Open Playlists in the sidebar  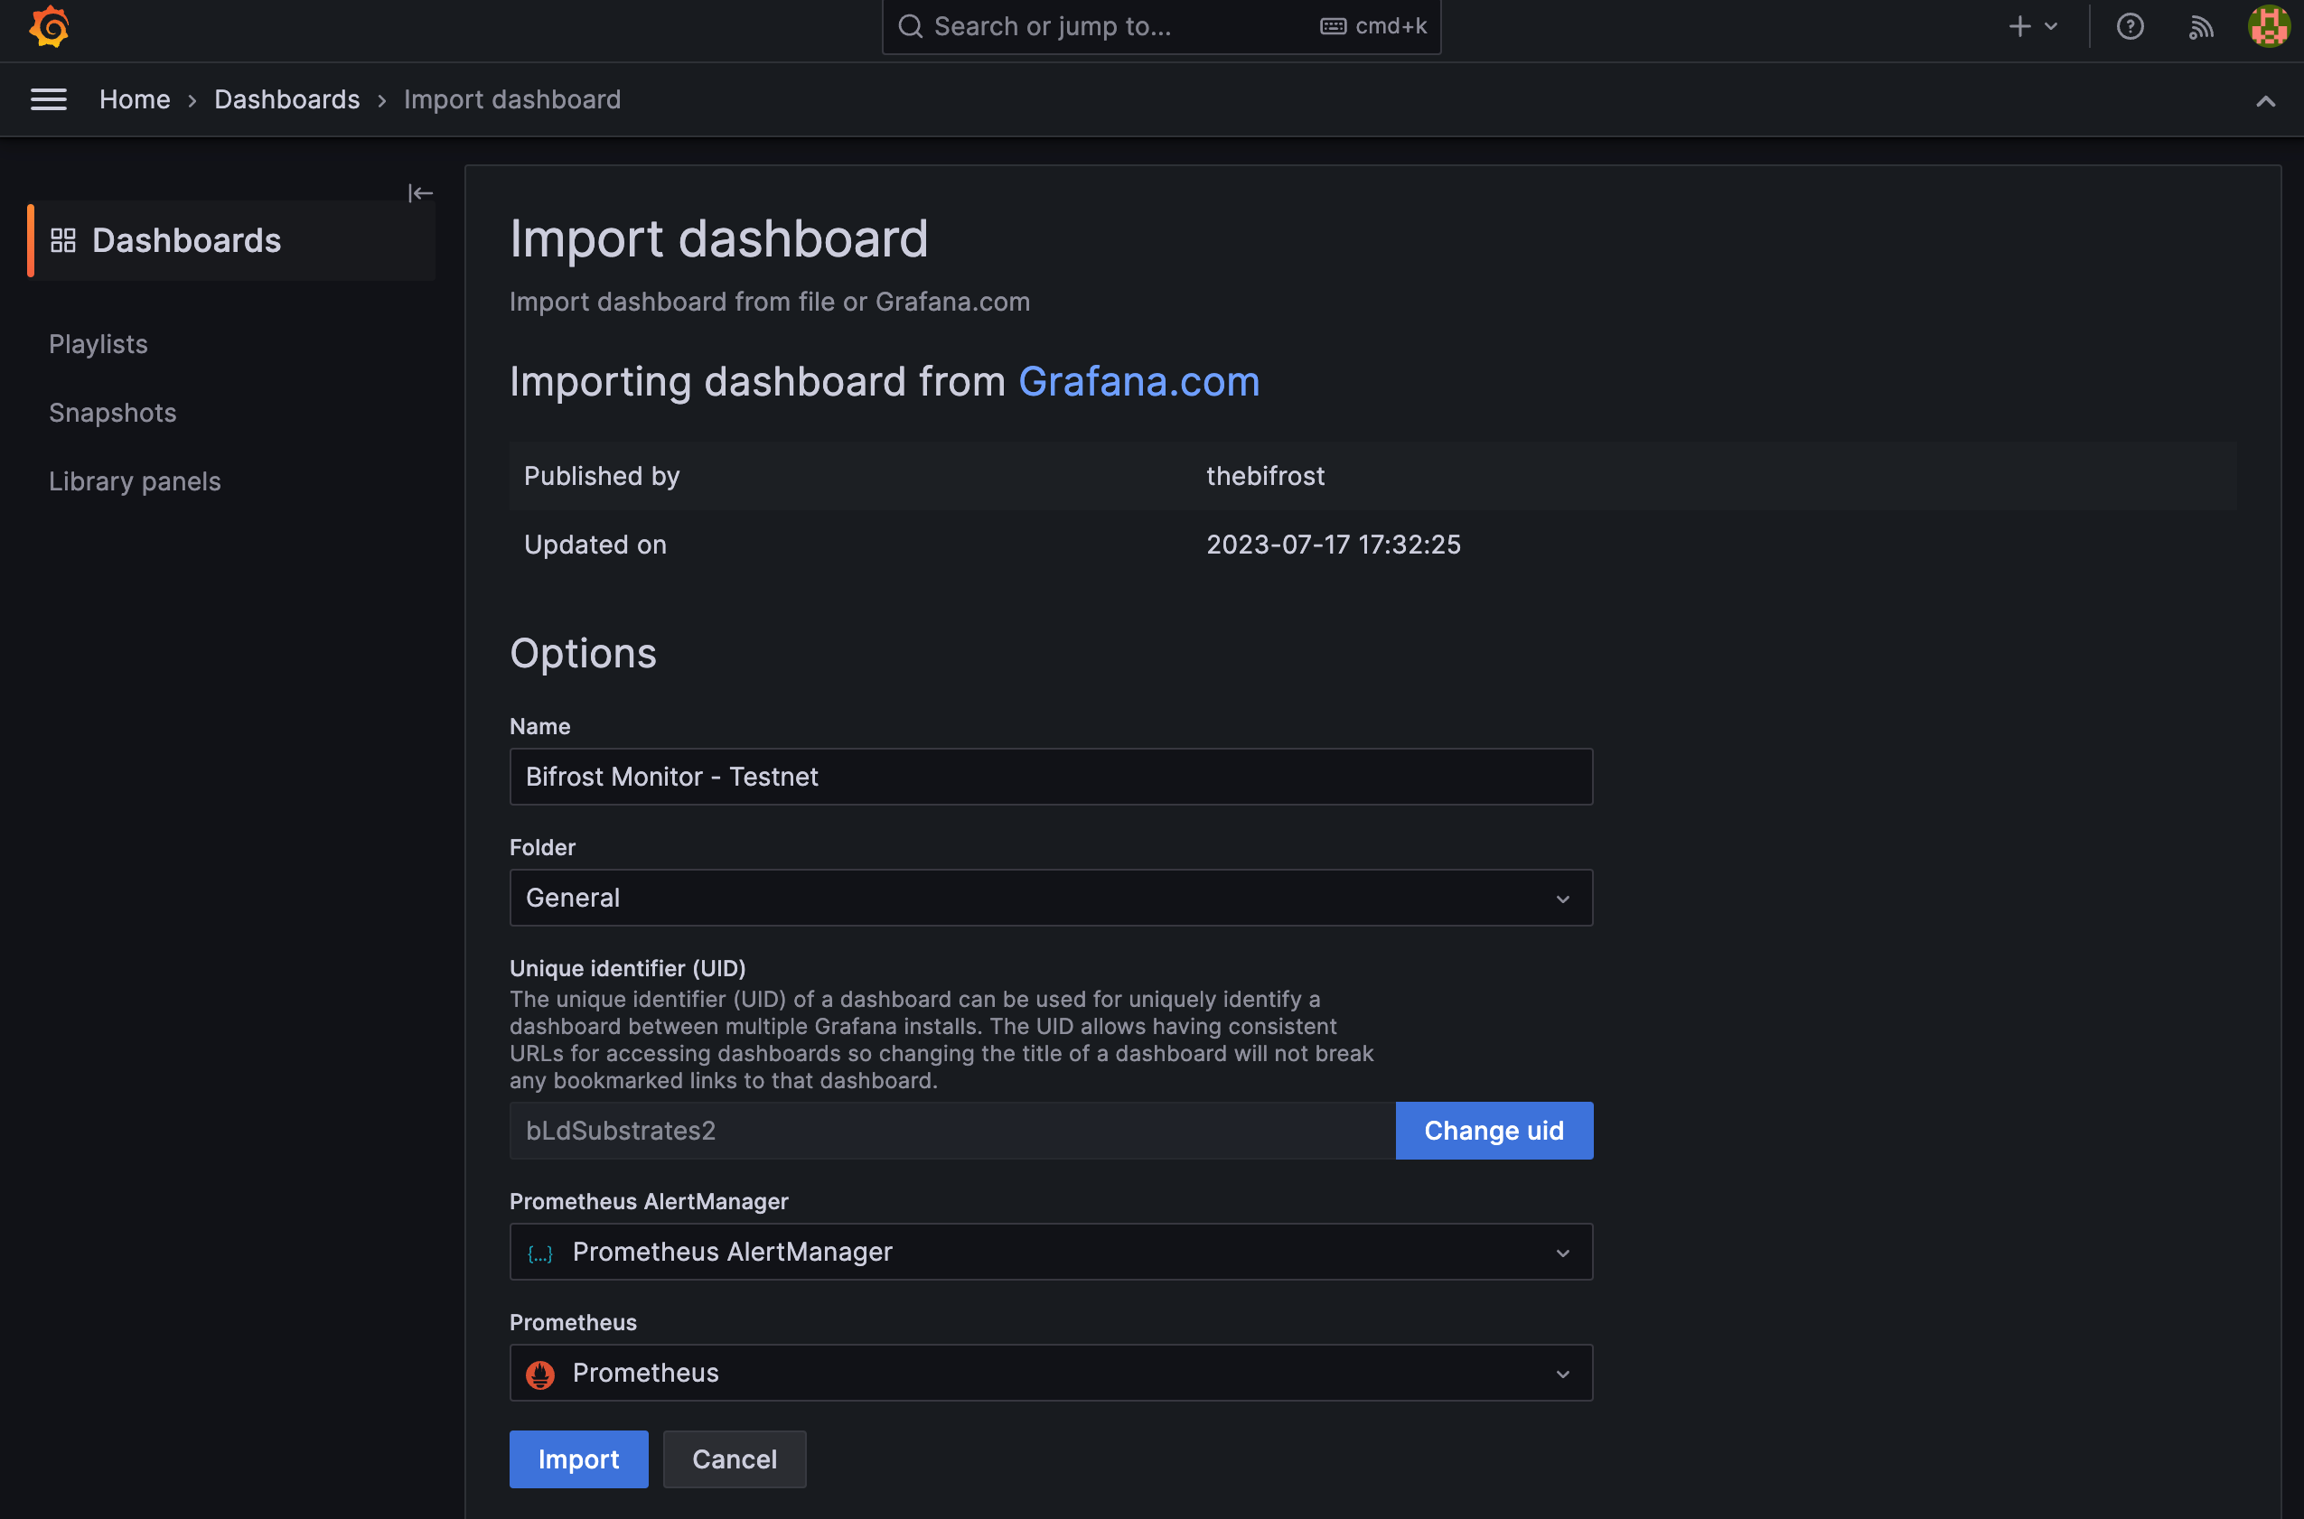(98, 343)
